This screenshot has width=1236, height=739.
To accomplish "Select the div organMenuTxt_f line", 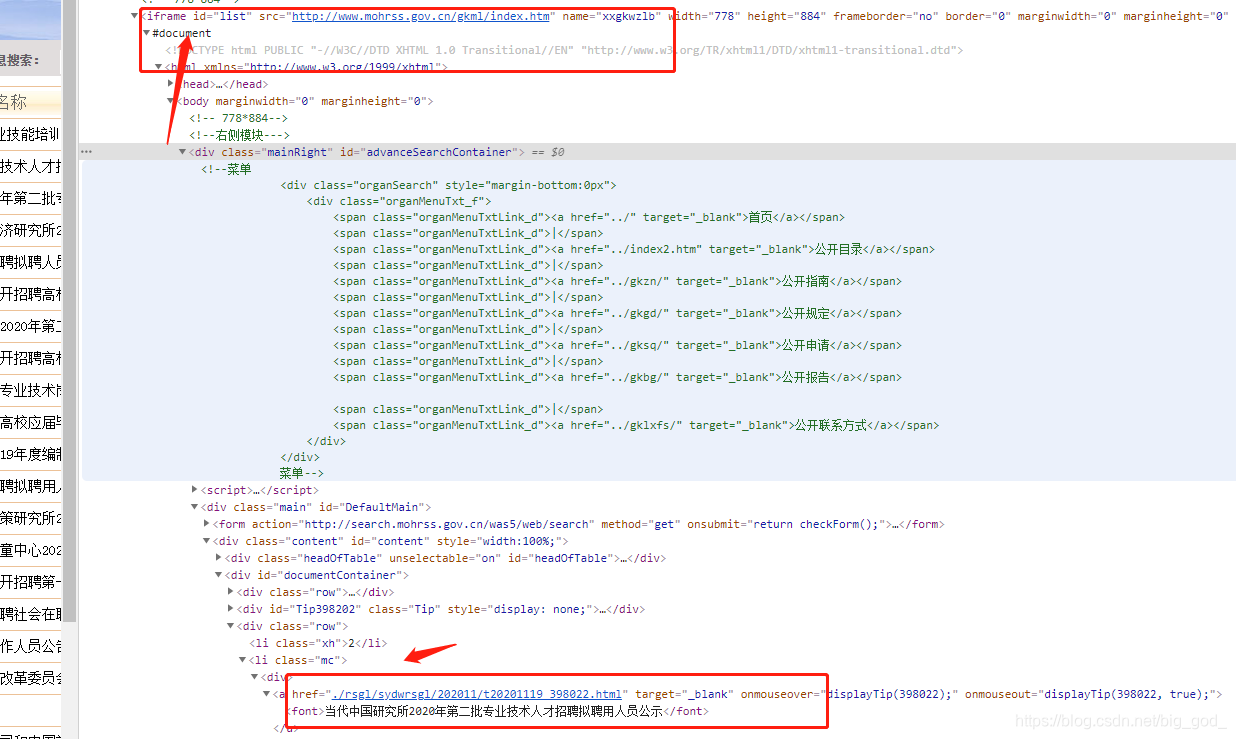I will pos(400,201).
